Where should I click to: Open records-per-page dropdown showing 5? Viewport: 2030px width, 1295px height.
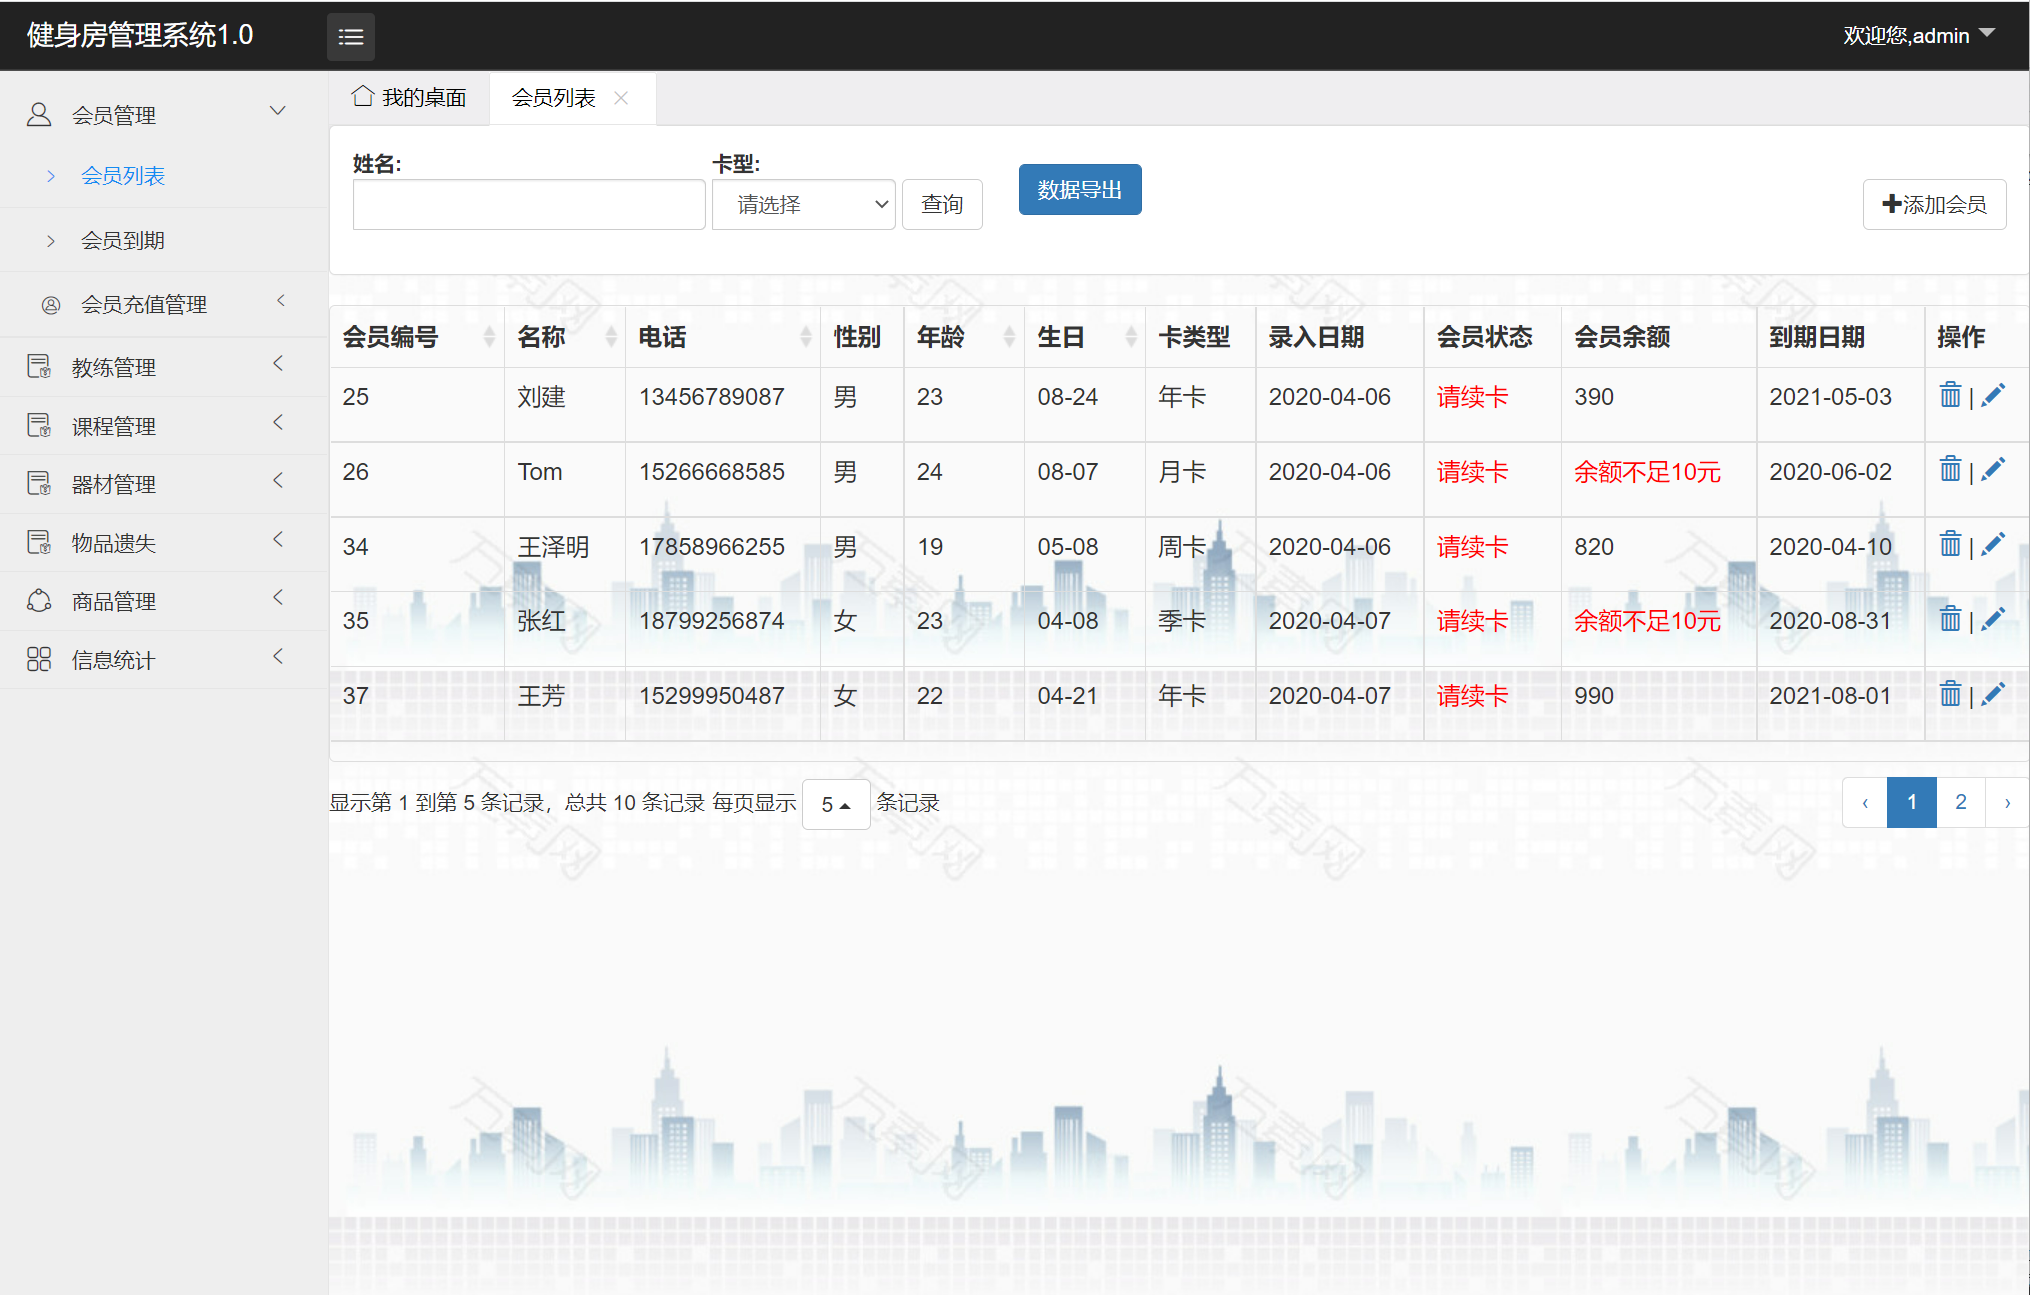[835, 804]
